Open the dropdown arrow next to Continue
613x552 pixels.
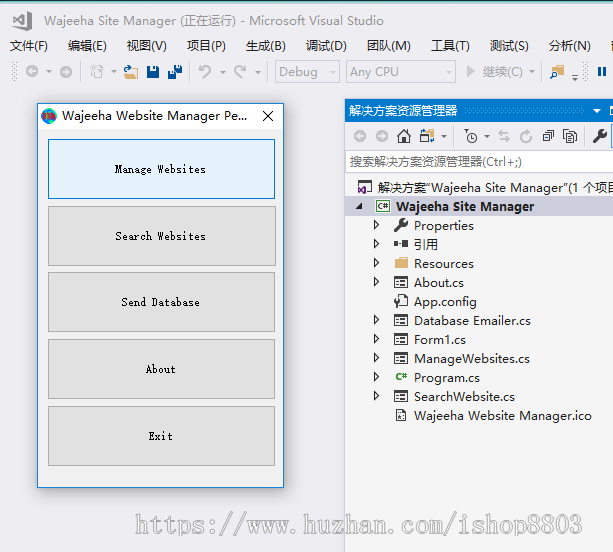click(x=532, y=72)
